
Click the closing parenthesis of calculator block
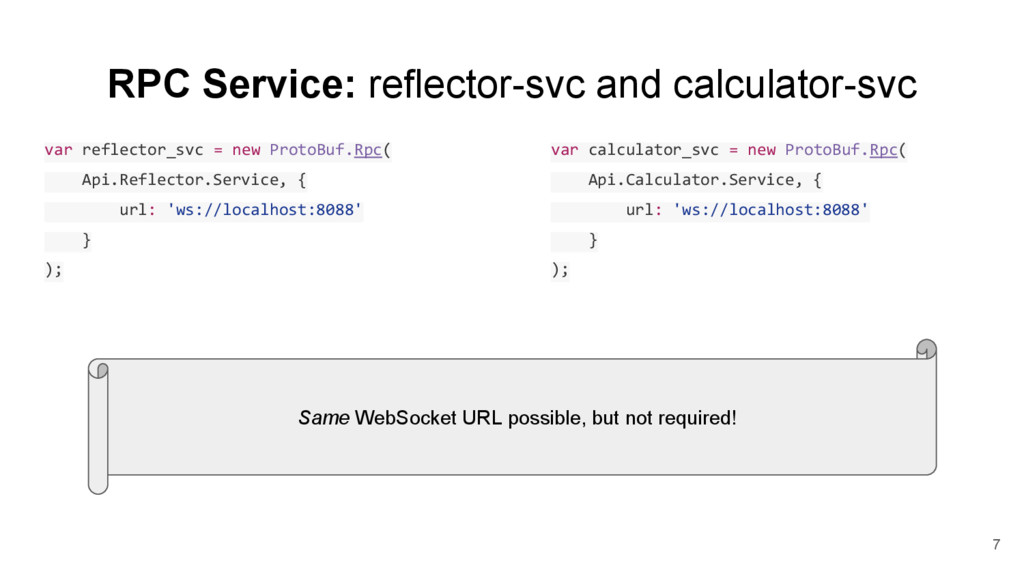click(x=555, y=269)
